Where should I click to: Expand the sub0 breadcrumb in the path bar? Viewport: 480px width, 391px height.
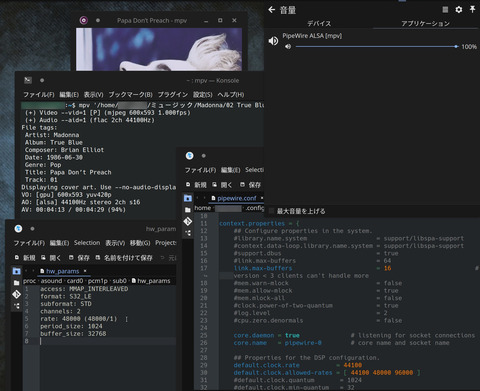(x=119, y=281)
